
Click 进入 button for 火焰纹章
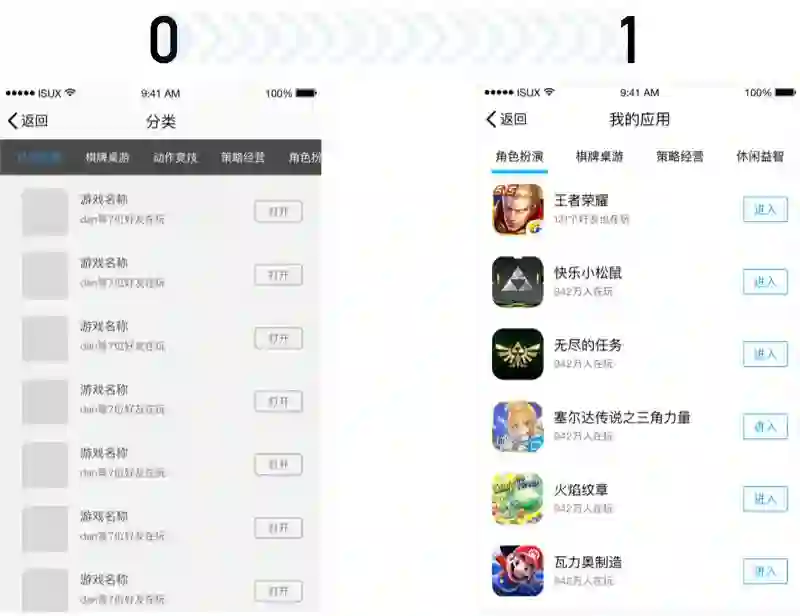pyautogui.click(x=765, y=499)
